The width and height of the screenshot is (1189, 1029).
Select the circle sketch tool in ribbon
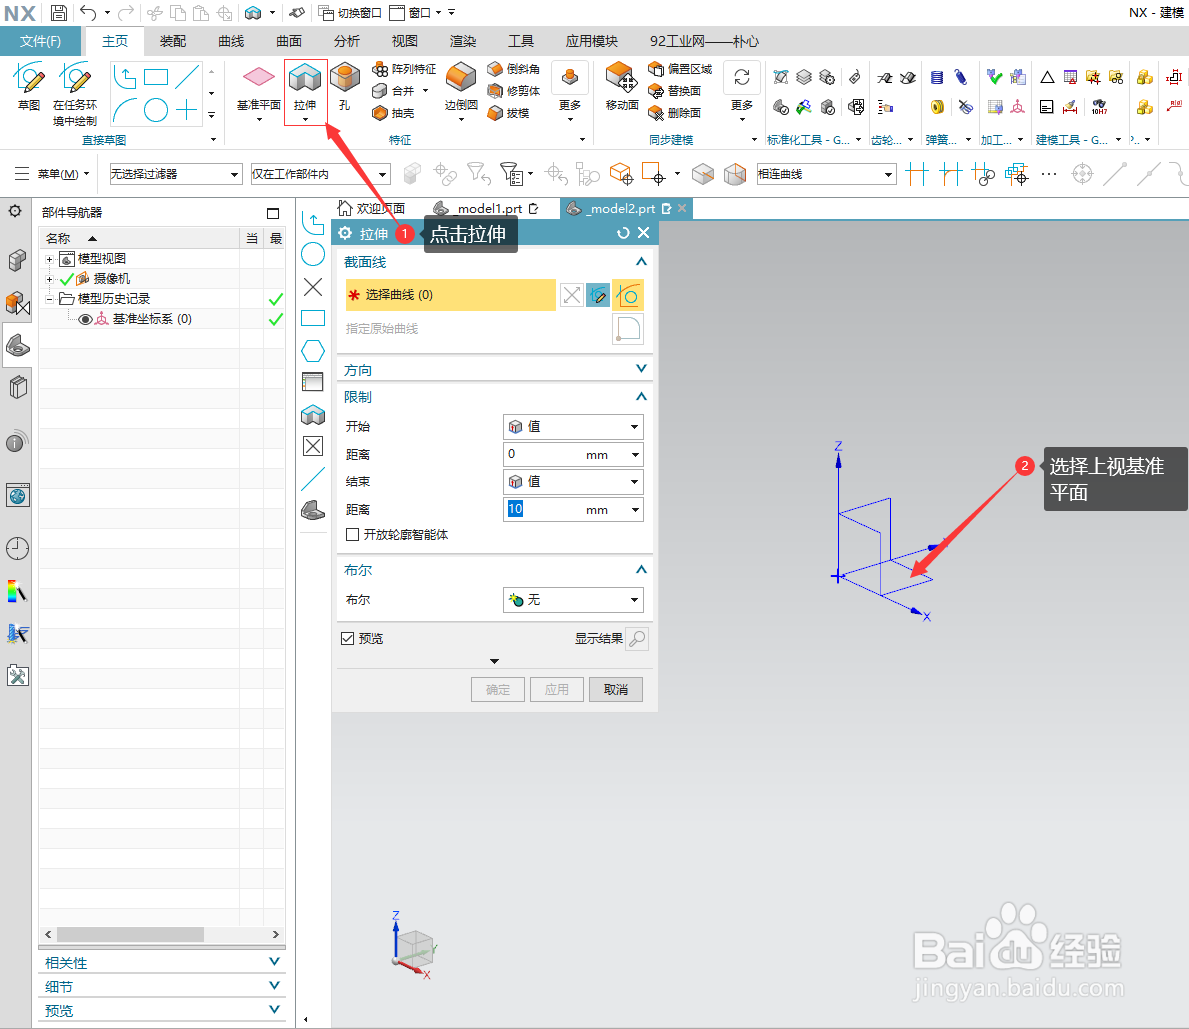tap(155, 111)
